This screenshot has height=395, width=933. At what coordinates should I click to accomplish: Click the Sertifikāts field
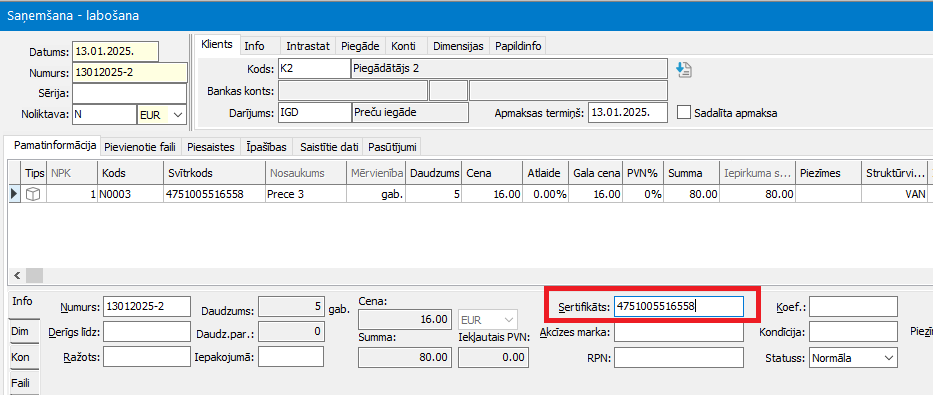pyautogui.click(x=678, y=306)
